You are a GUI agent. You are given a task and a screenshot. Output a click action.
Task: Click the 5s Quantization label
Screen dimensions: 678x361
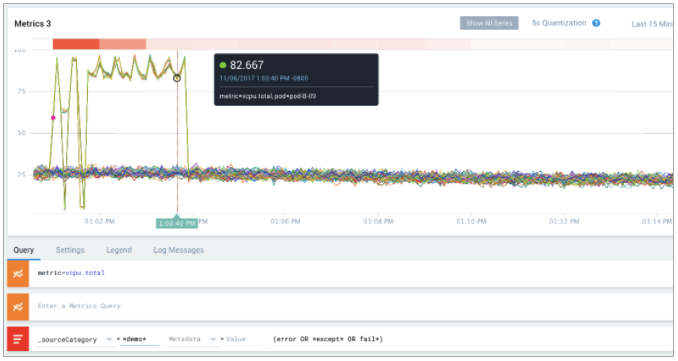click(559, 23)
